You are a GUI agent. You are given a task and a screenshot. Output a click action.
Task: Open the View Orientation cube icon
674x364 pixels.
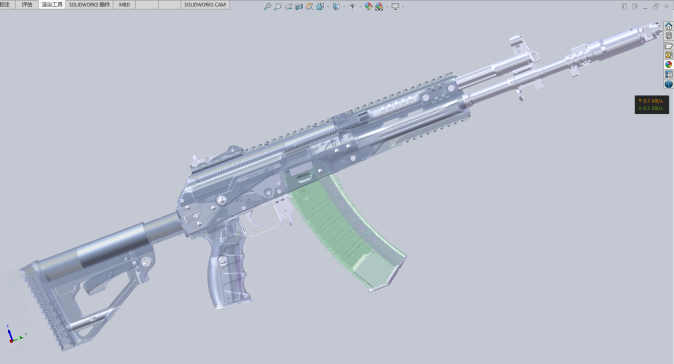click(320, 6)
